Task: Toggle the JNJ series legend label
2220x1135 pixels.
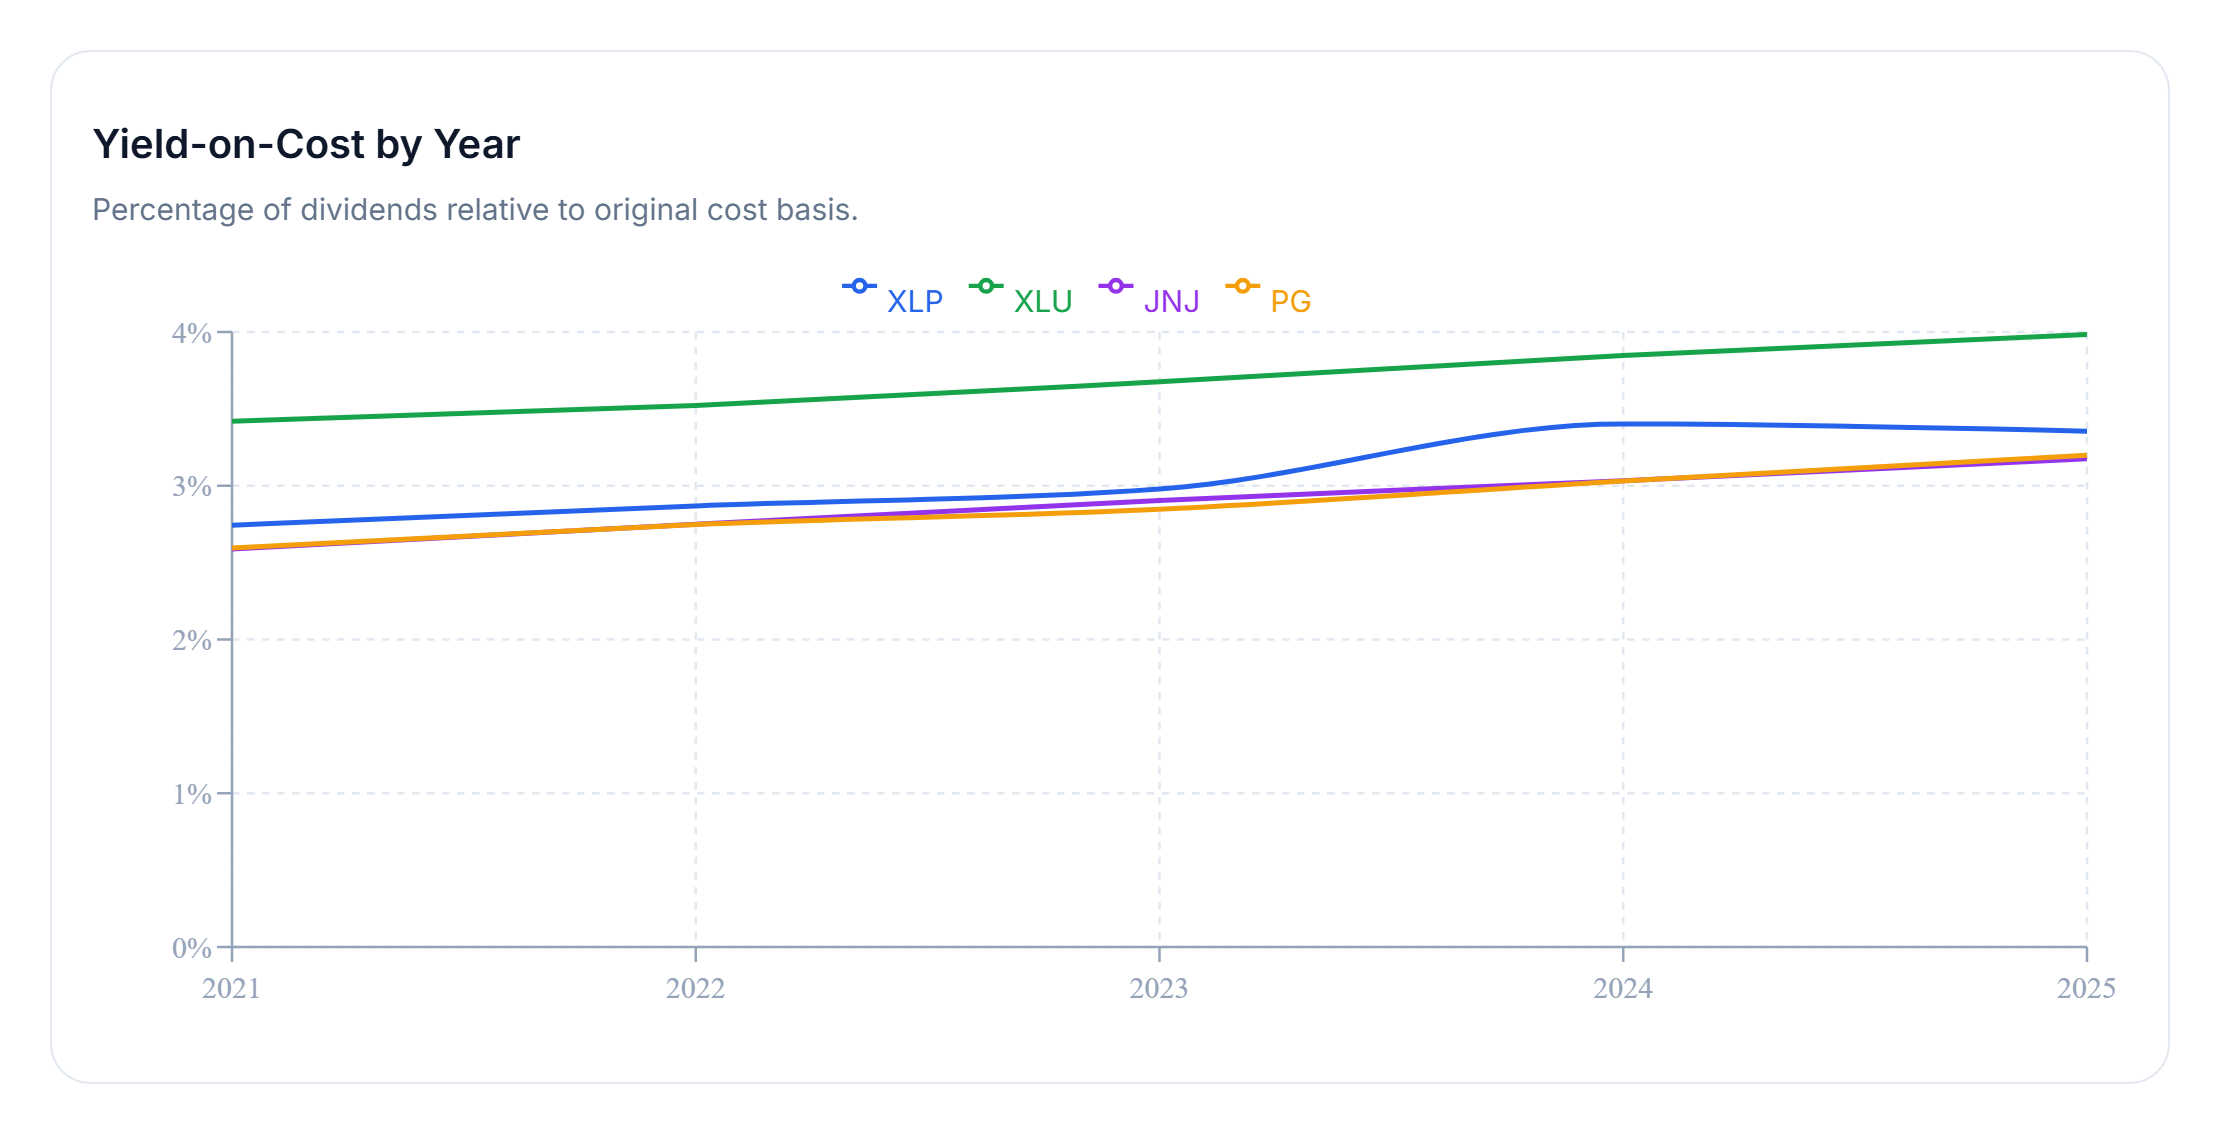Action: click(1171, 301)
